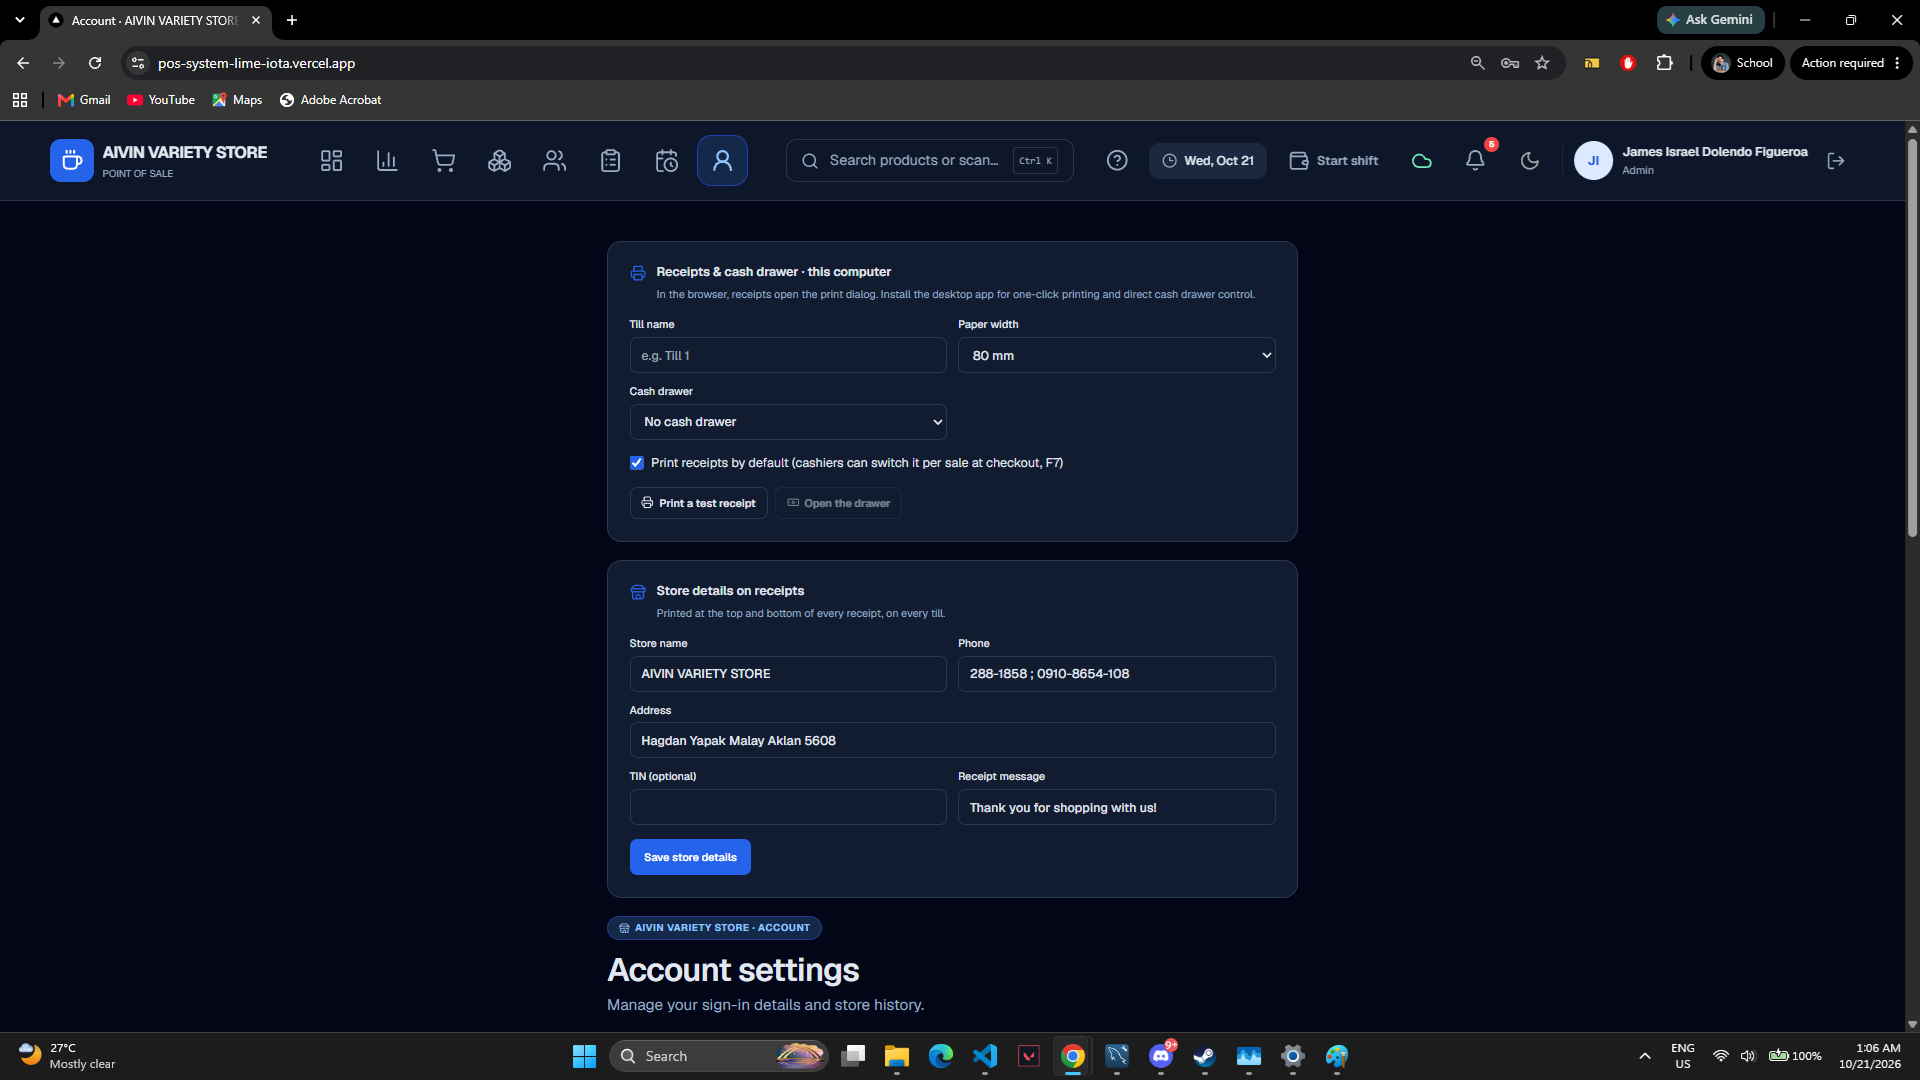Click Search products or scan box

pos(929,161)
